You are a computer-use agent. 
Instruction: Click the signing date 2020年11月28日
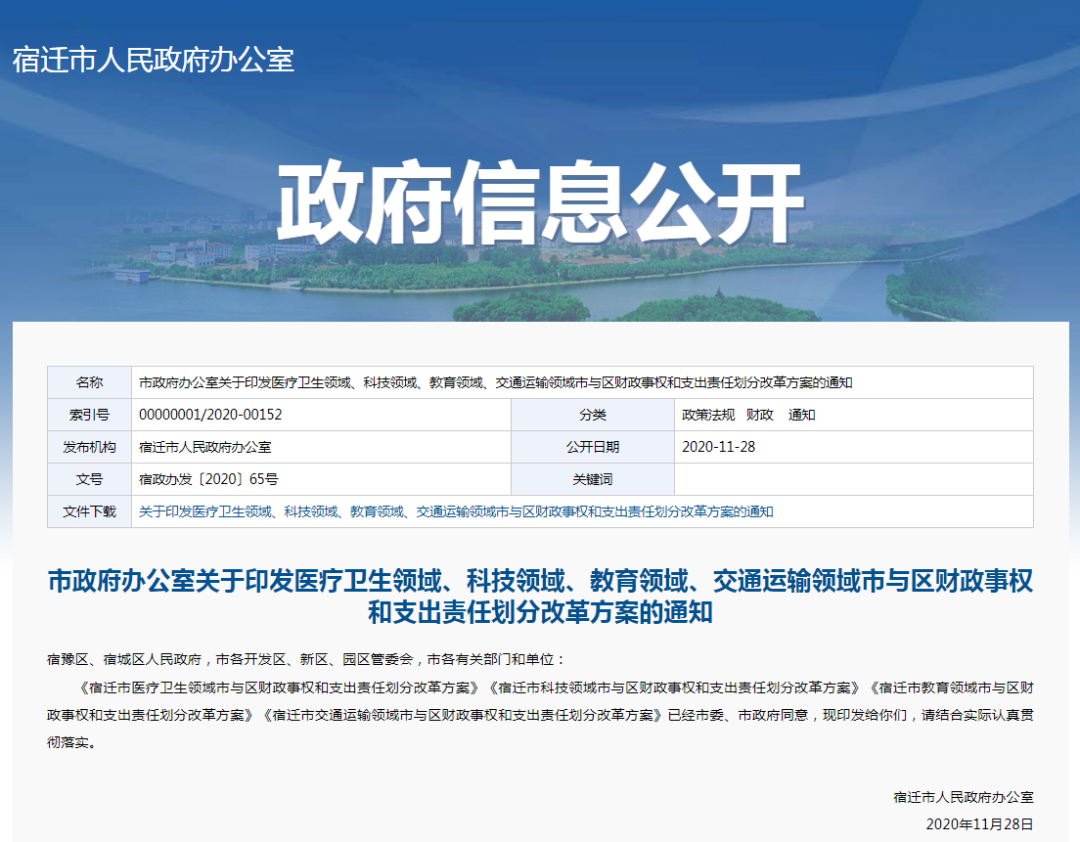pyautogui.click(x=979, y=824)
